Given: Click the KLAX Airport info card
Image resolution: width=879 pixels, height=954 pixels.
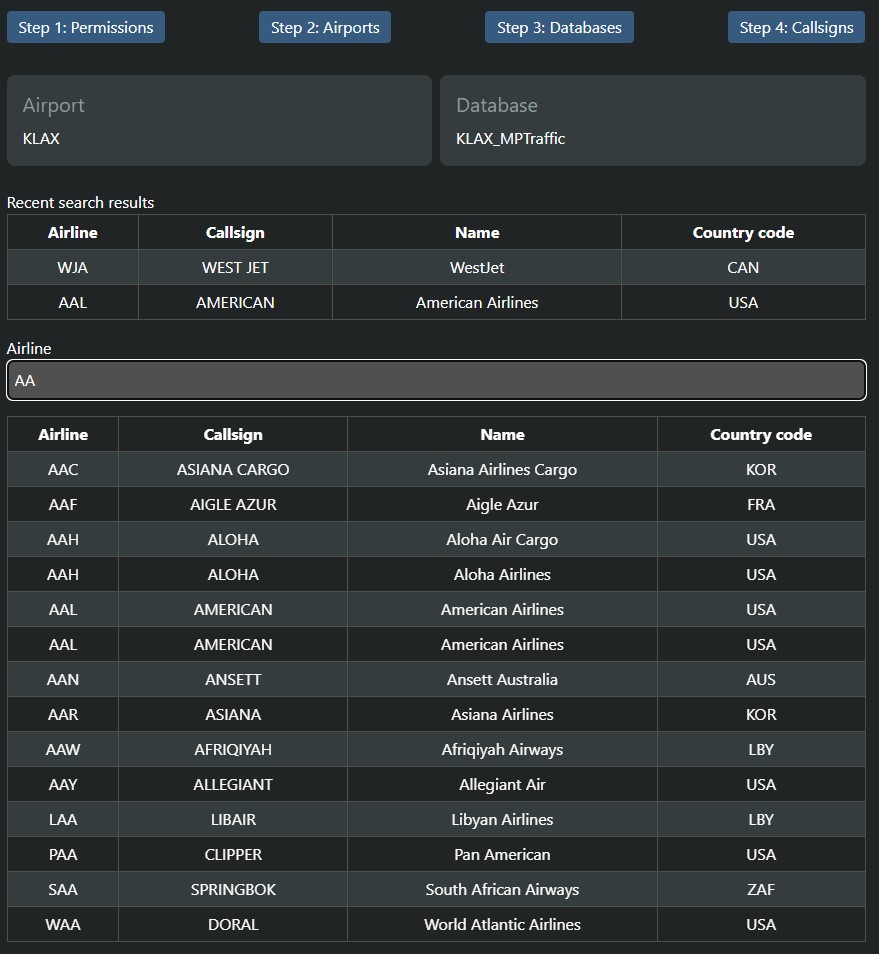Looking at the screenshot, I should pos(219,120).
